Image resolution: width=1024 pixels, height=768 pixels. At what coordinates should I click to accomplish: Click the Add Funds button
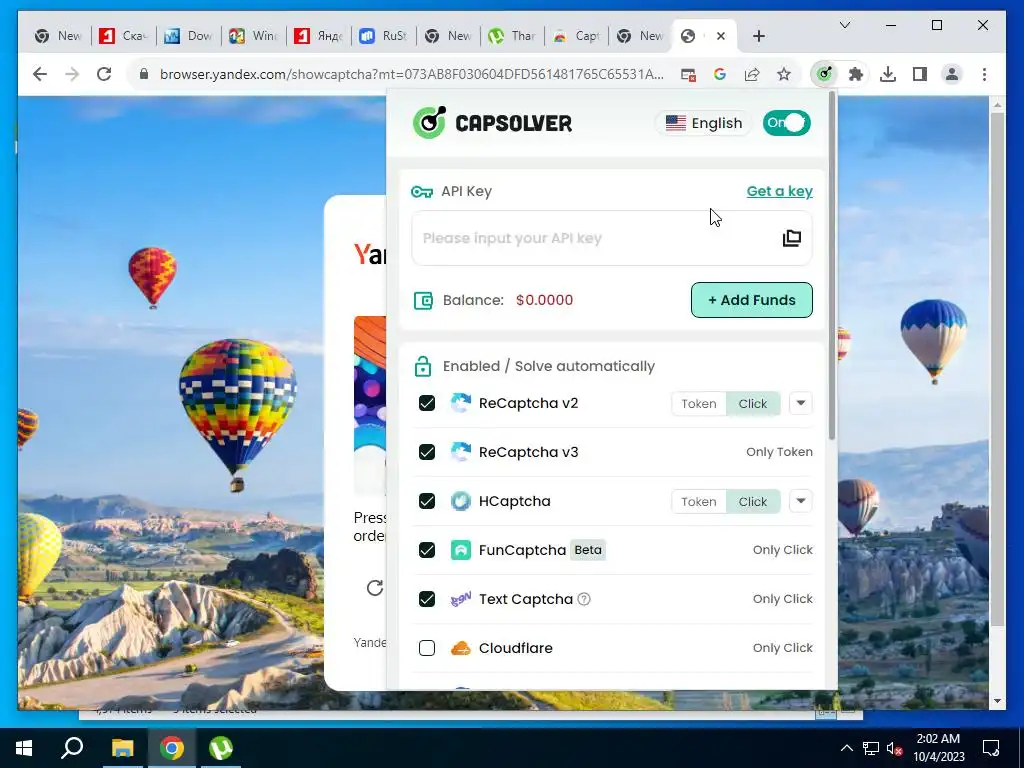(752, 300)
